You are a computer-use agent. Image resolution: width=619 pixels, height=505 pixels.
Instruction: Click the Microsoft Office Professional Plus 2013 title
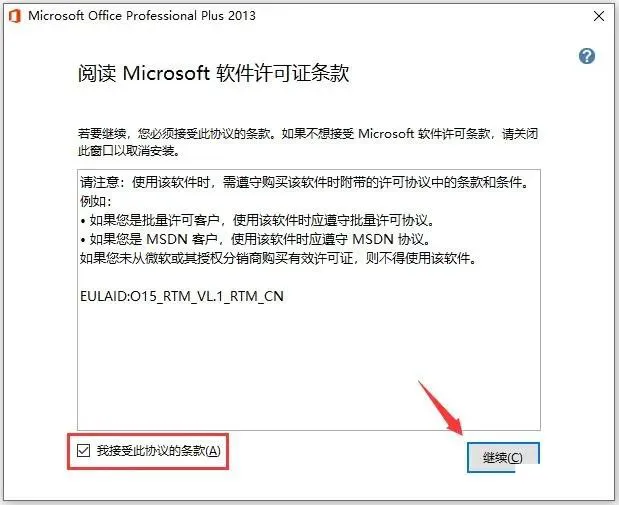tap(142, 16)
